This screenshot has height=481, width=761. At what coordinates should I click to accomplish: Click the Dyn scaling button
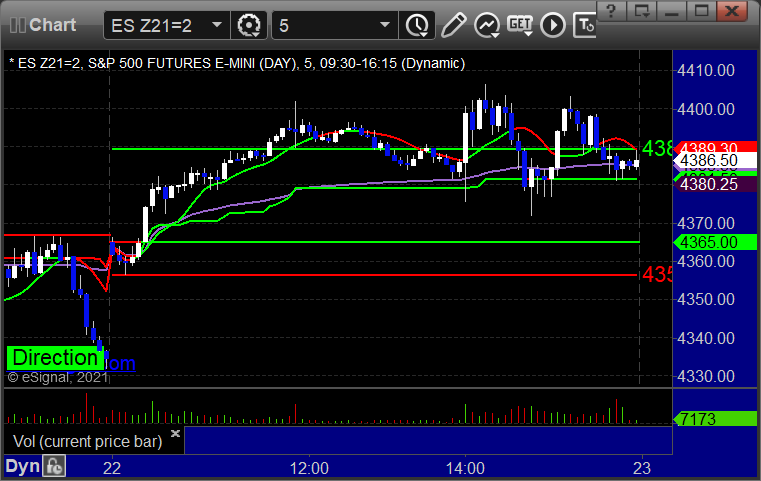pyautogui.click(x=22, y=466)
